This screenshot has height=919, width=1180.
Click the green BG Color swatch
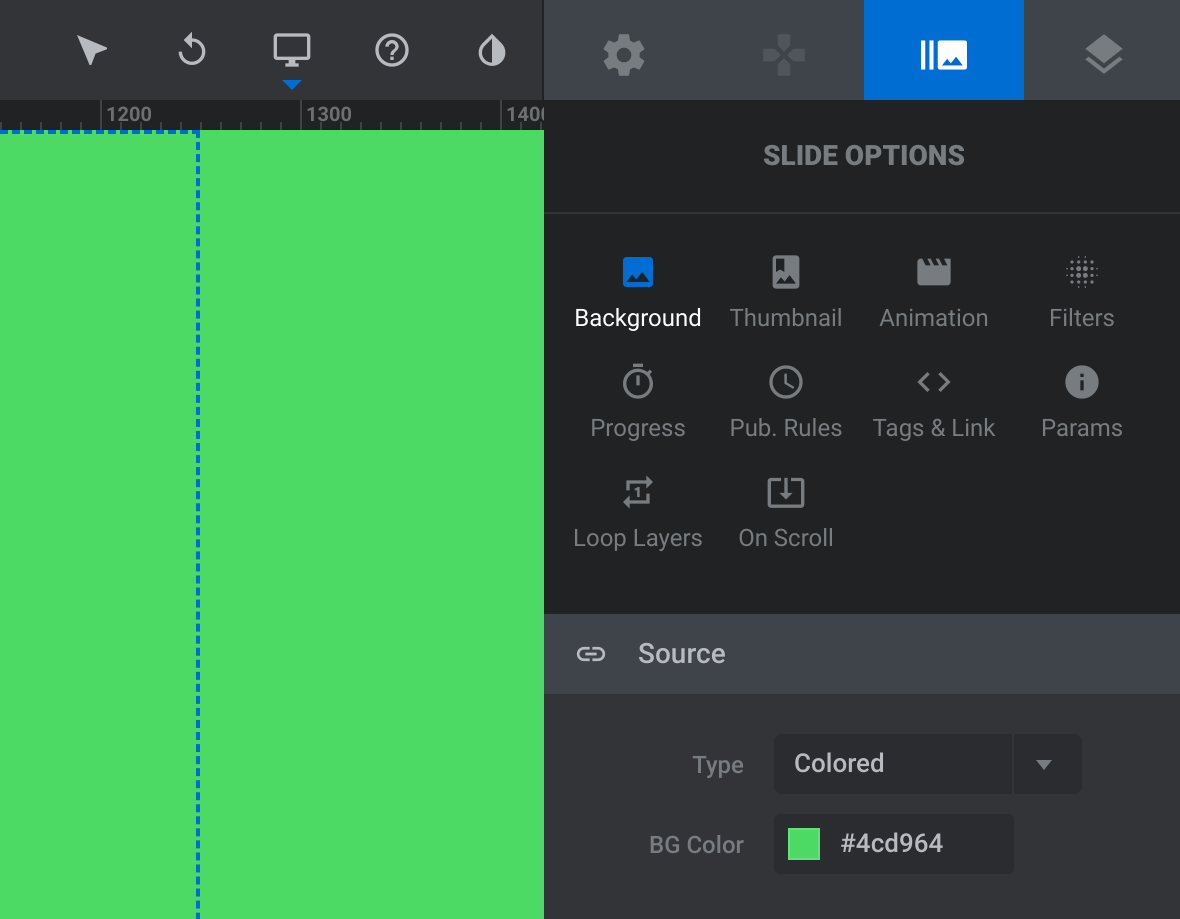click(804, 844)
